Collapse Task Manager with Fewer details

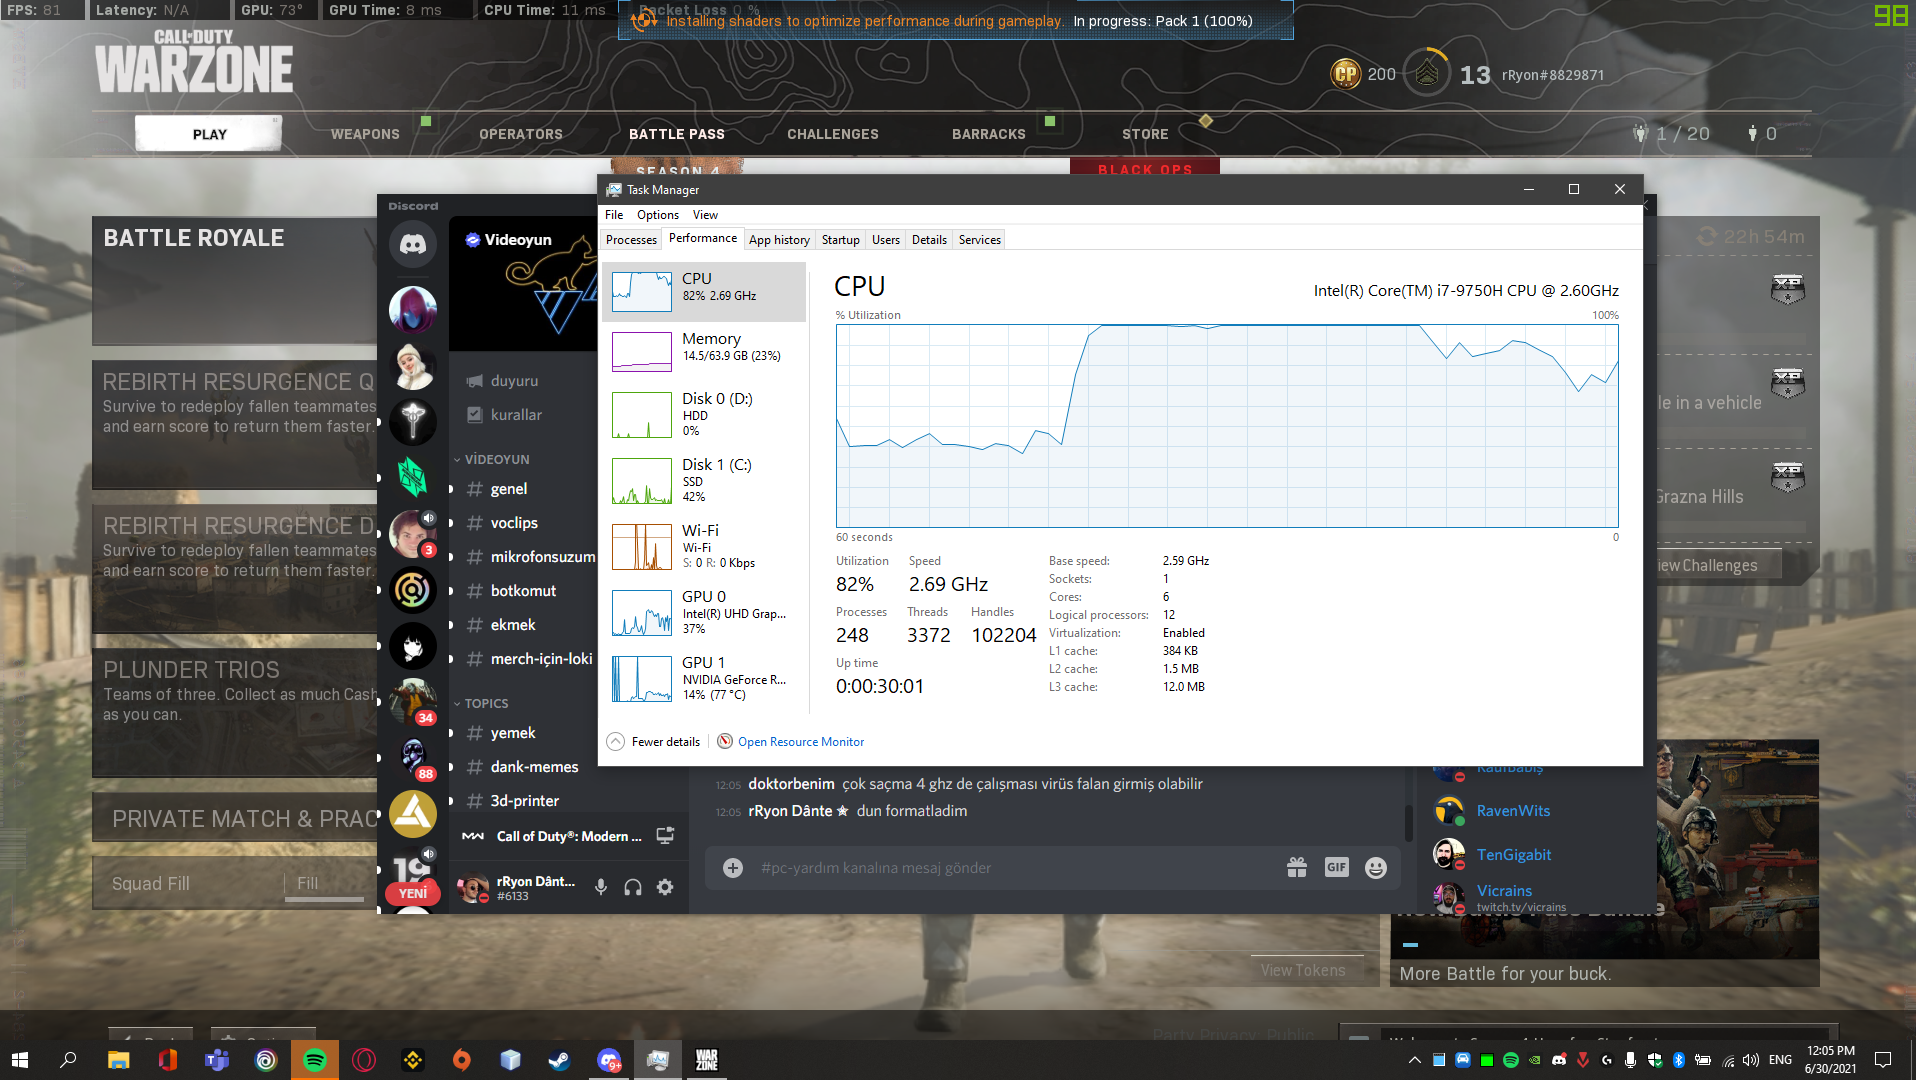click(x=653, y=742)
